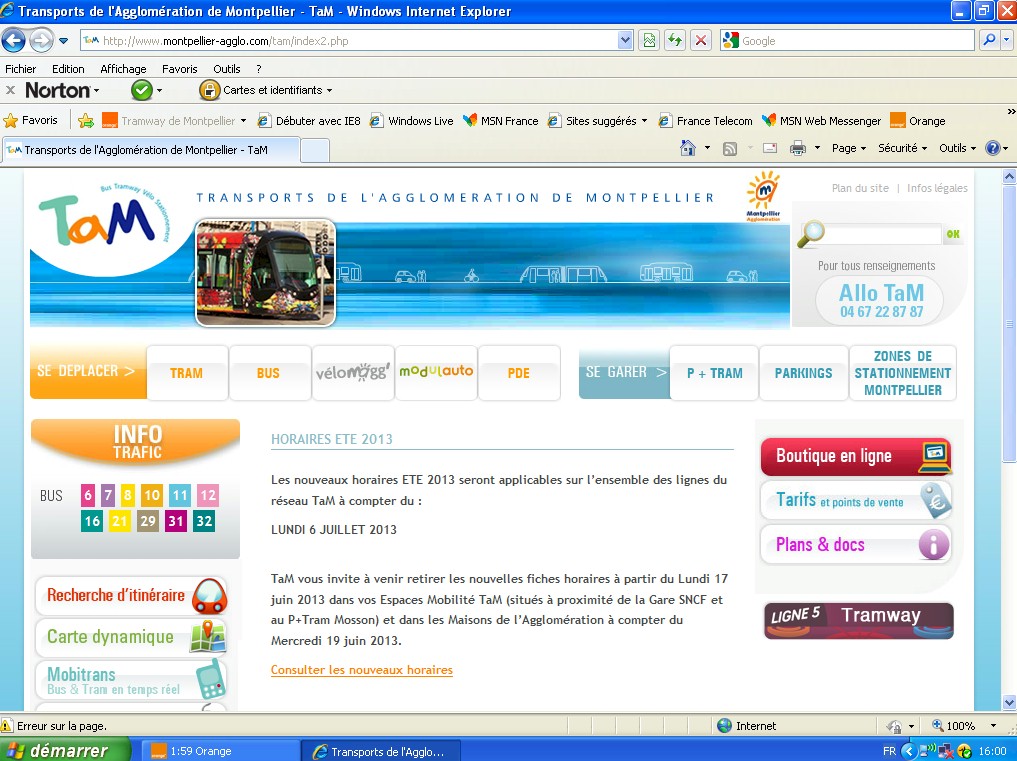1017x761 pixels.
Task: Select the bus line 31 colored square
Action: (176, 521)
